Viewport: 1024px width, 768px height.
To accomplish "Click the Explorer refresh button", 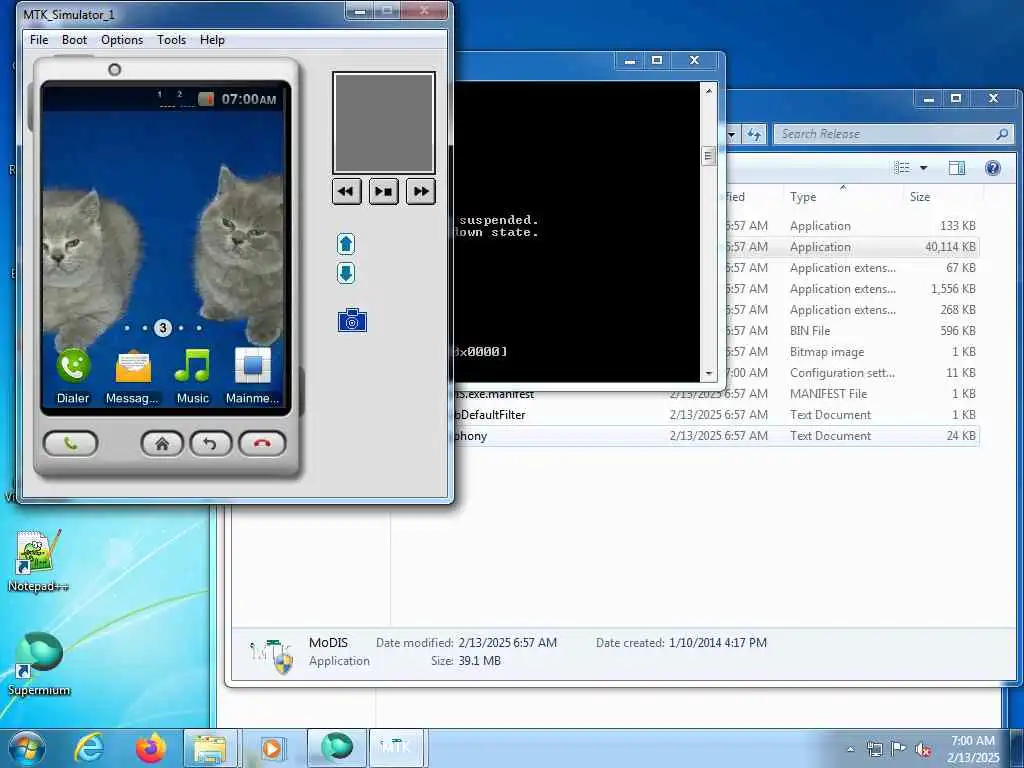I will [754, 135].
